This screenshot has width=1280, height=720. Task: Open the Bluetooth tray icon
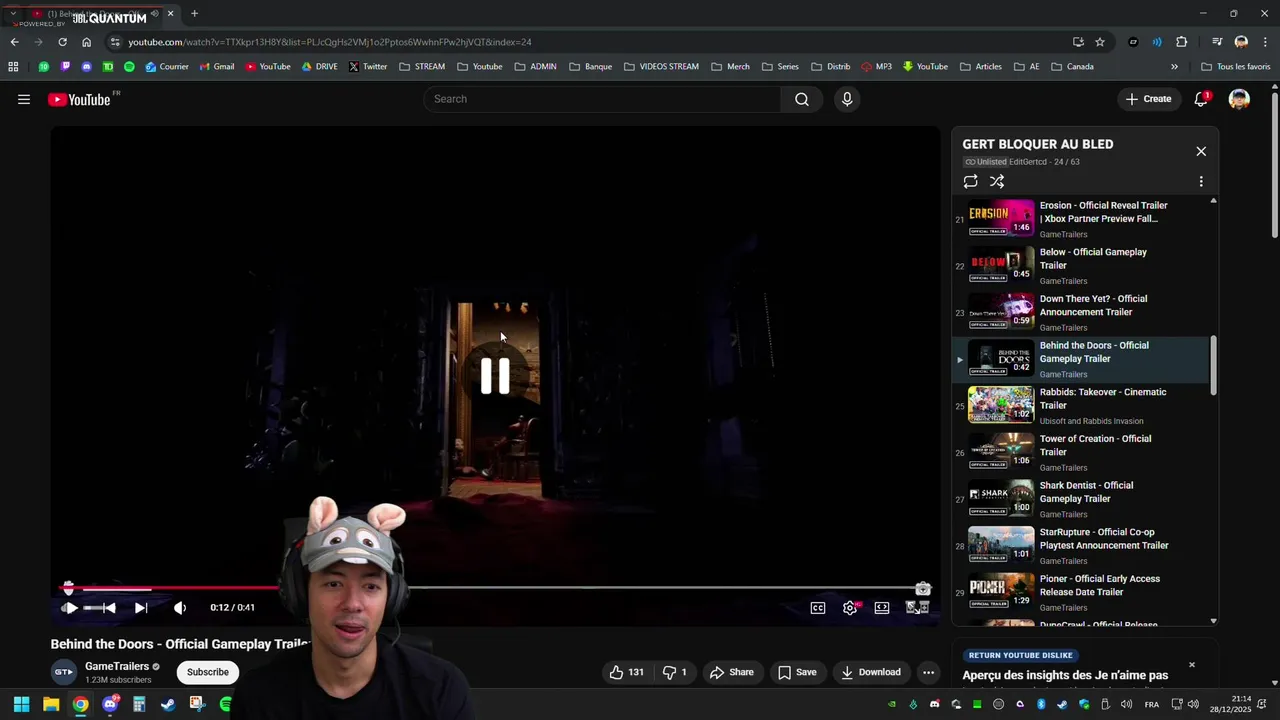coord(1041,704)
